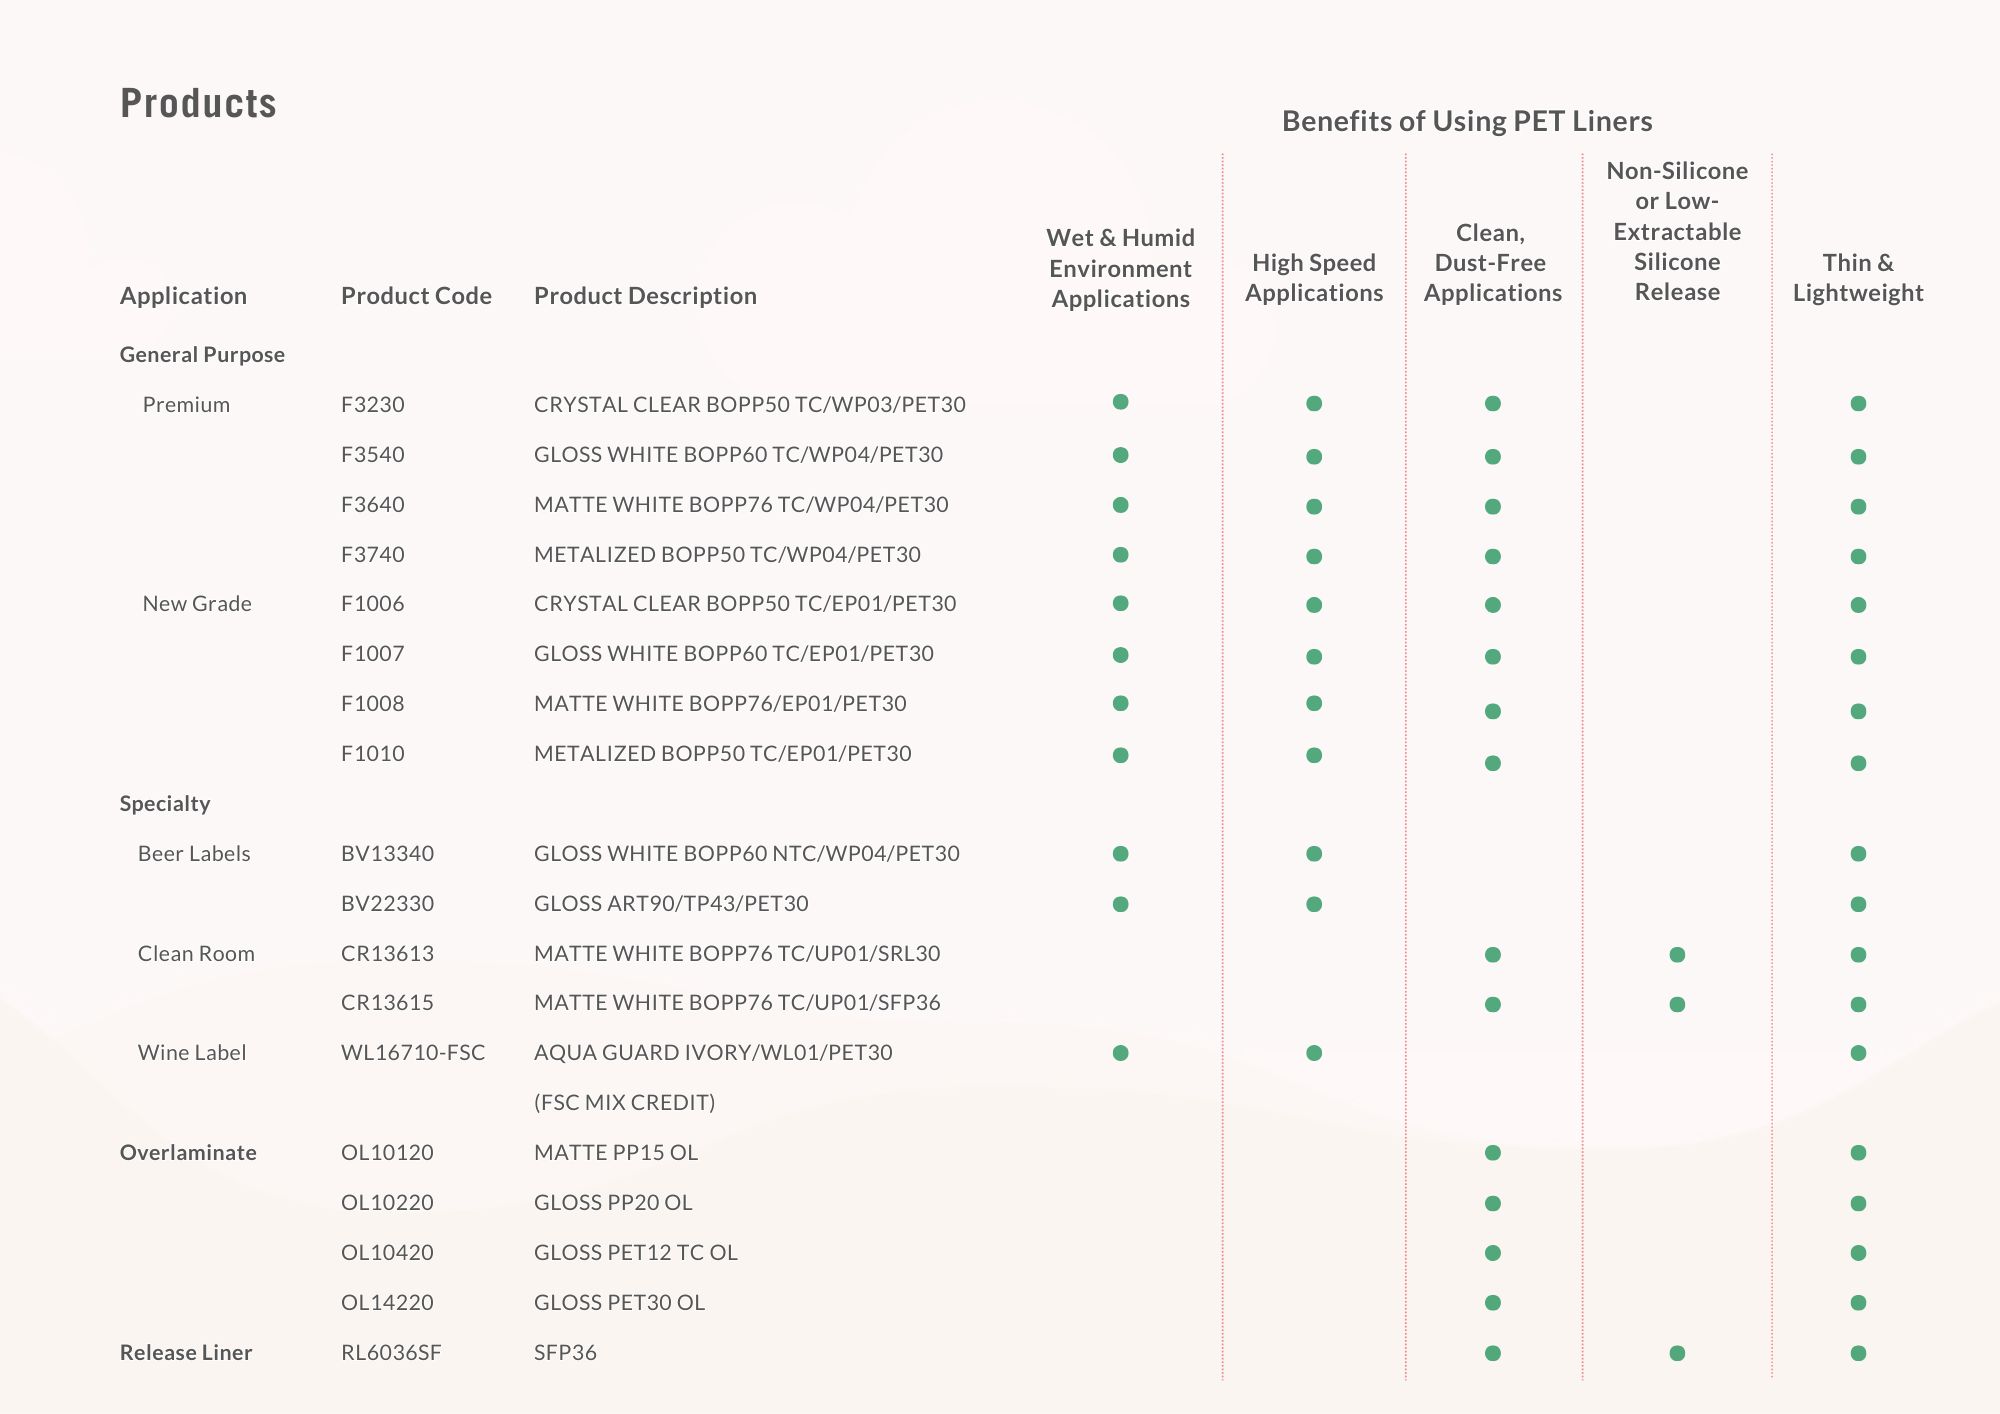Screen dimensions: 2000x1414
Task: Click OL14220 Thin & Lightweight green dot
Action: tap(1858, 1303)
